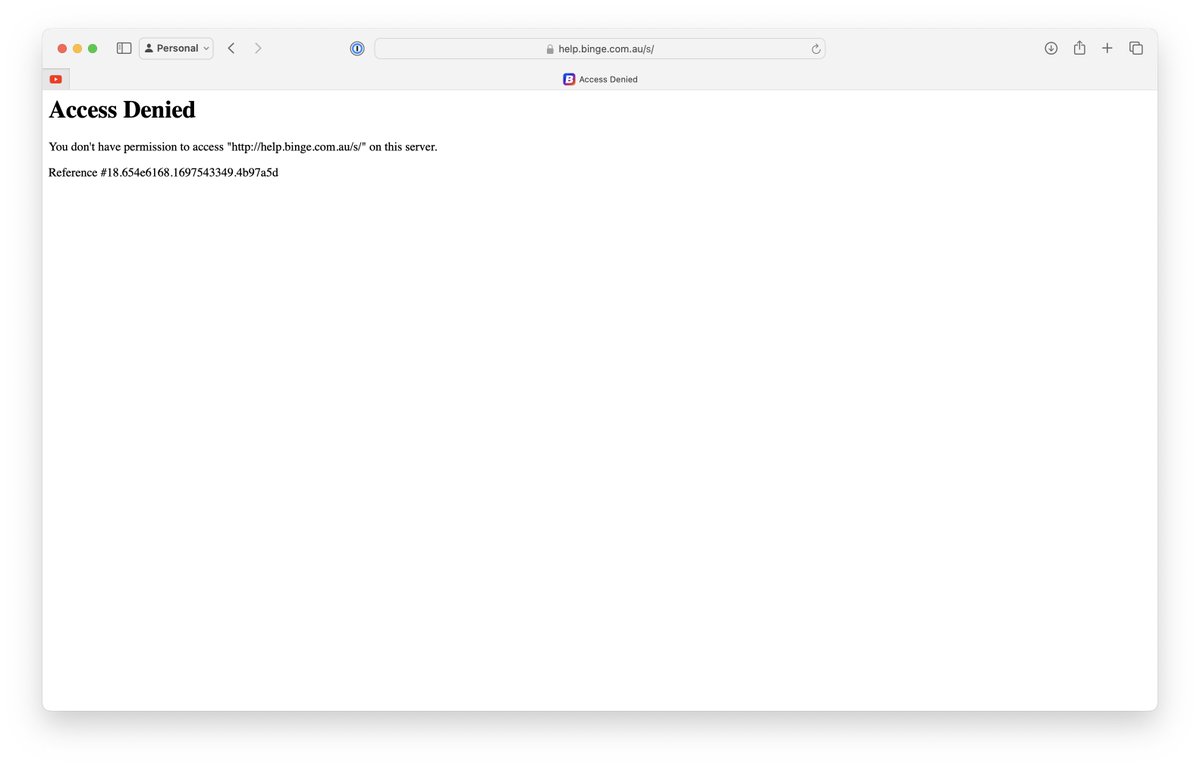Click the "You don't have permission" message text
The width and height of the screenshot is (1200, 767).
243,147
